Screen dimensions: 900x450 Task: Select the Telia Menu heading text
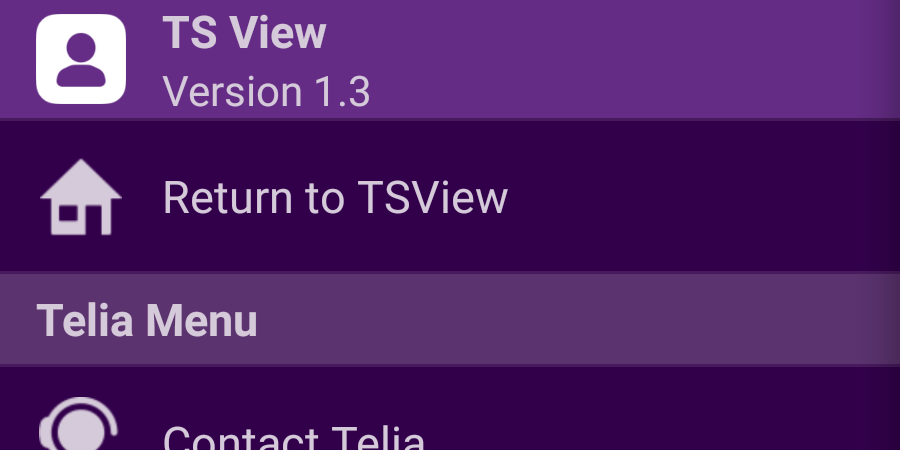click(x=147, y=321)
